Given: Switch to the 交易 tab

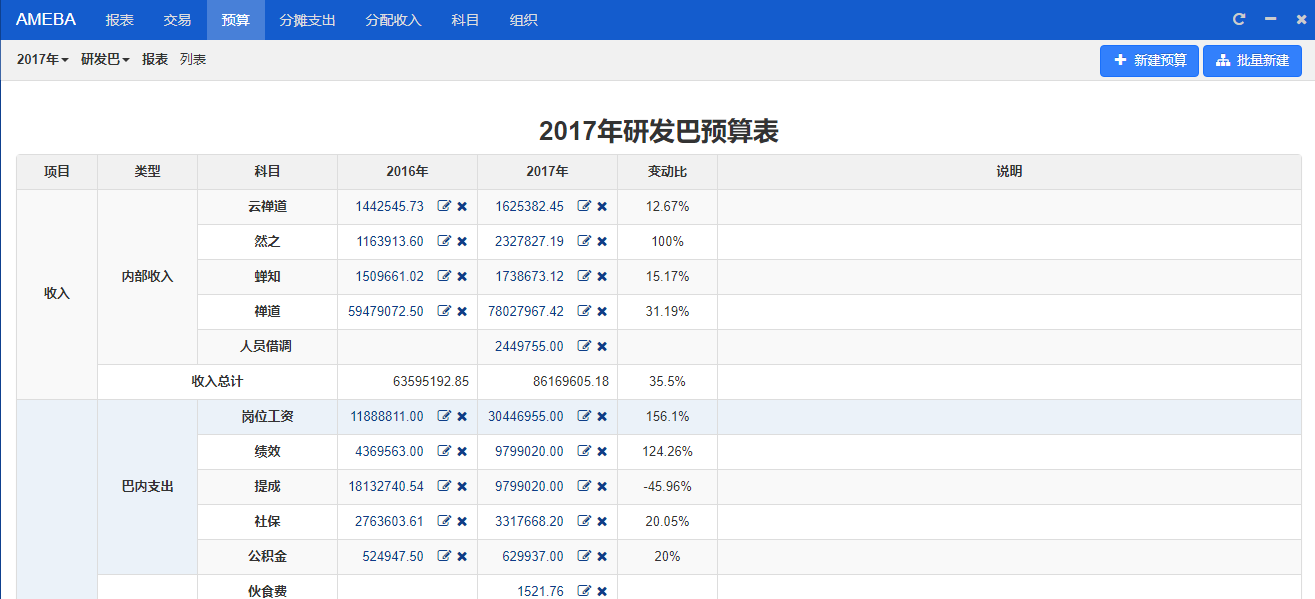Looking at the screenshot, I should point(177,20).
